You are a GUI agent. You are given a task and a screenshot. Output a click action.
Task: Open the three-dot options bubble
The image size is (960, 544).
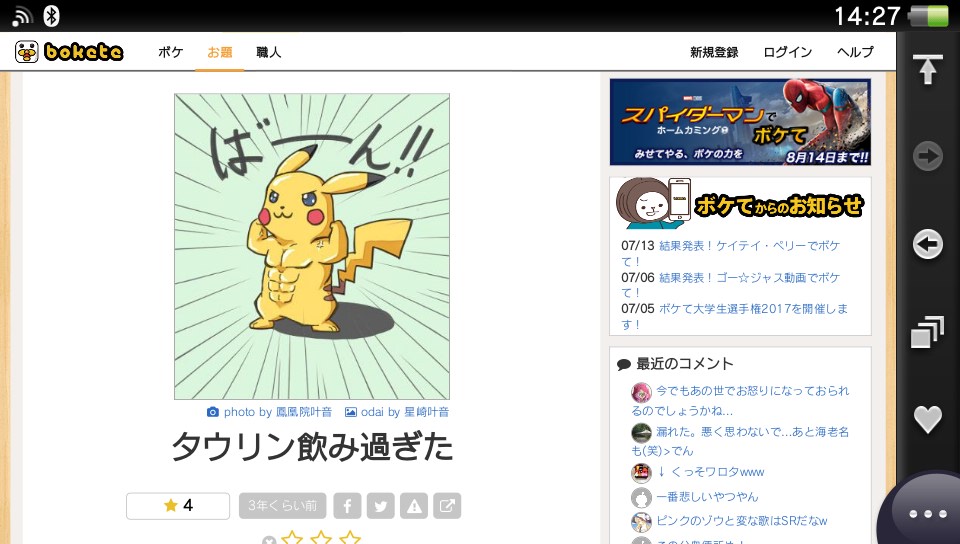(927, 513)
